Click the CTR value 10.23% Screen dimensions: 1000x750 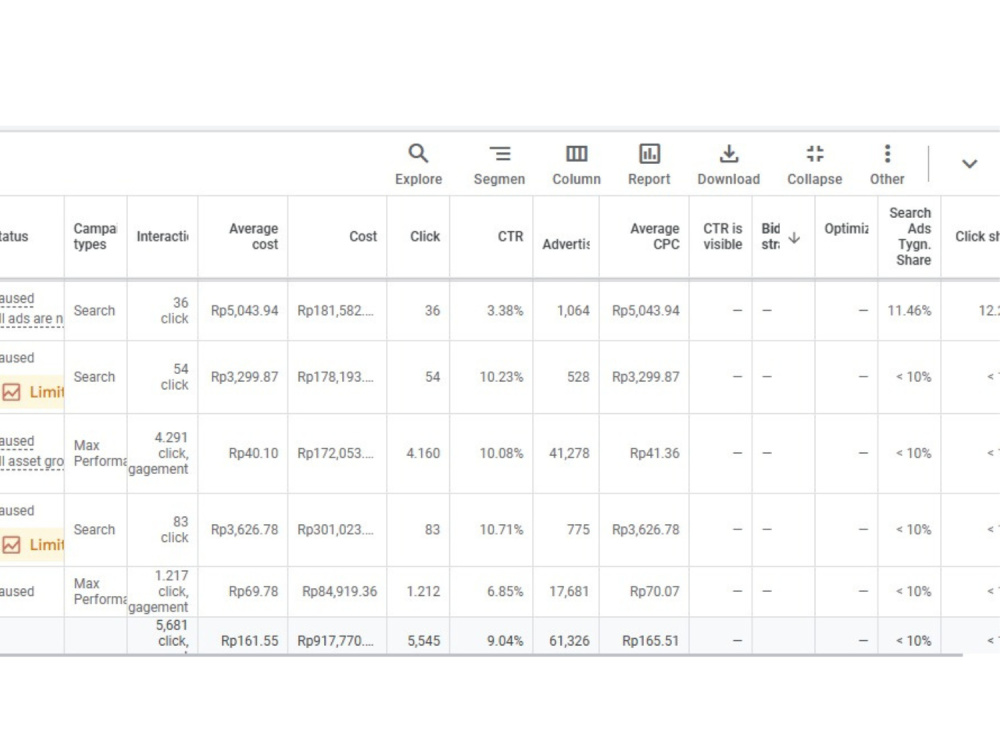(501, 377)
